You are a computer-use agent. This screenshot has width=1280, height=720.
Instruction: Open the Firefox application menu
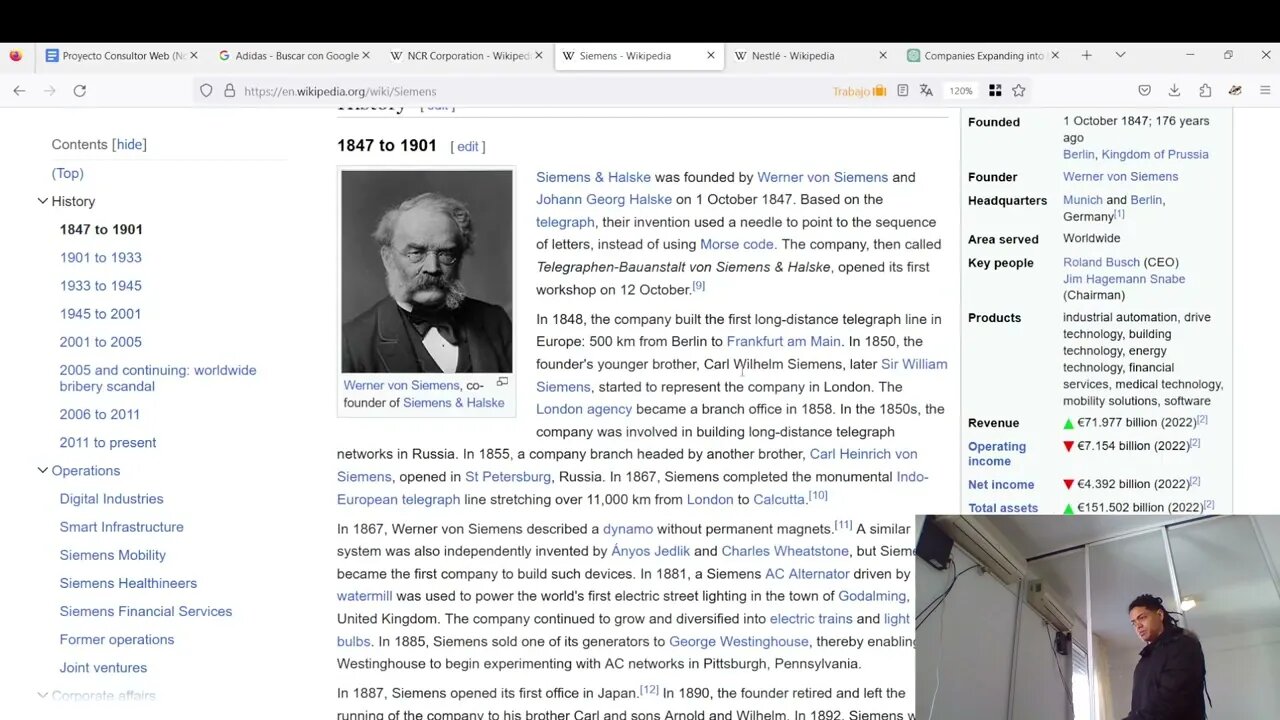pos(1265,90)
